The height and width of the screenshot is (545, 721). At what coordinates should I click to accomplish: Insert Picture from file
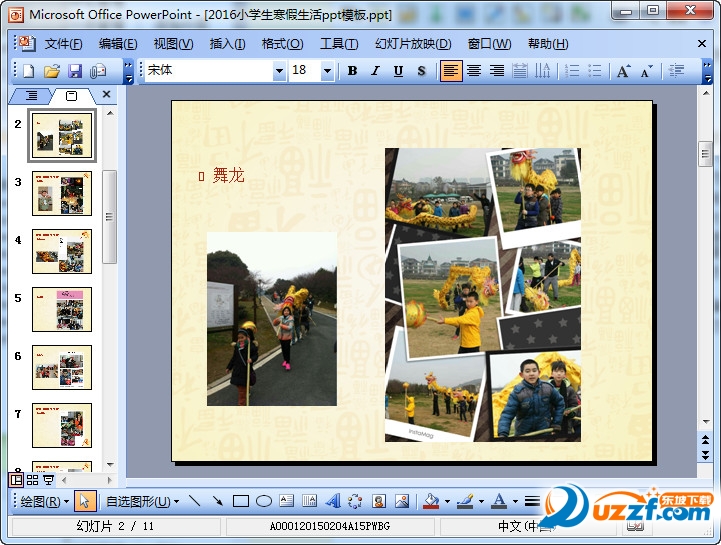click(401, 501)
